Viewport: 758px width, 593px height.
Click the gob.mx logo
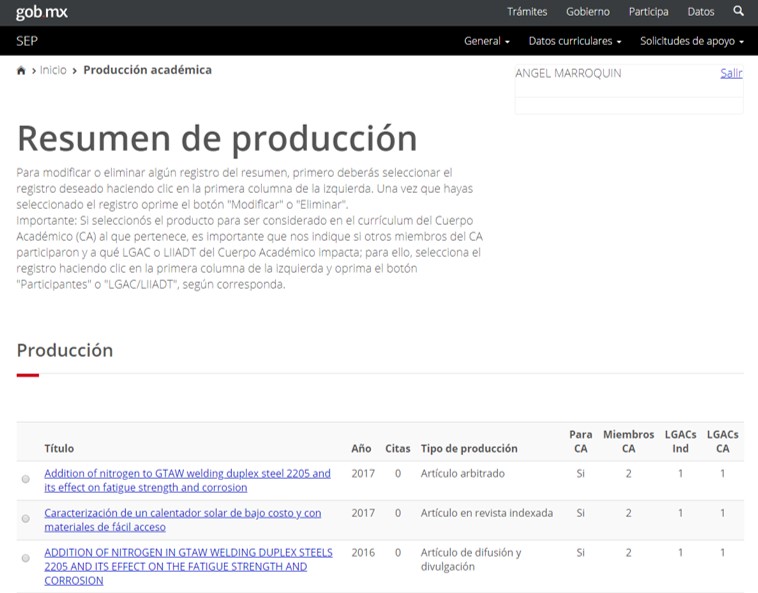[x=42, y=12]
